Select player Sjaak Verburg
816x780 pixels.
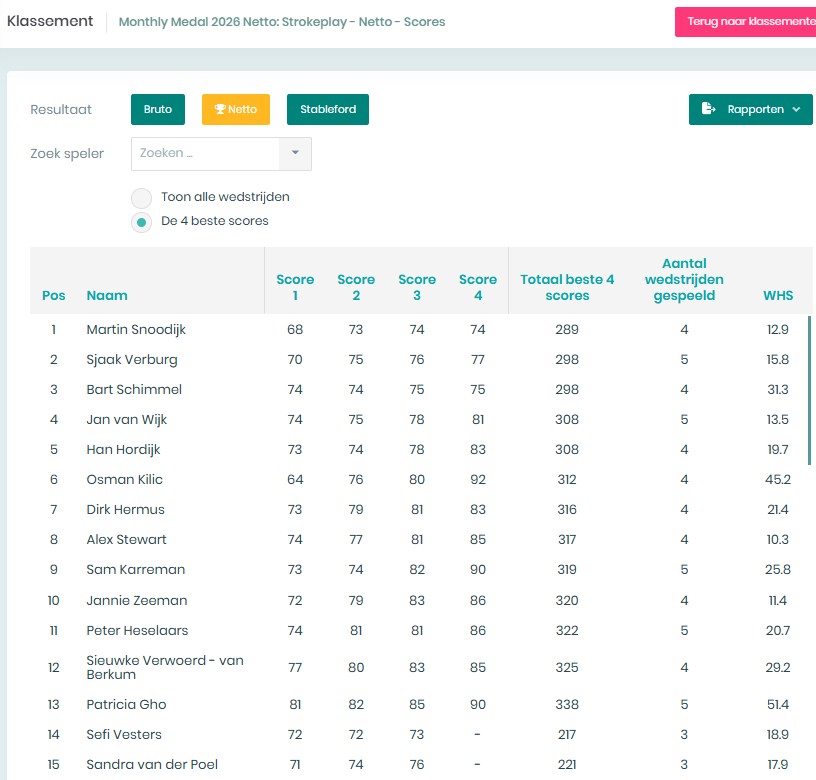point(132,360)
